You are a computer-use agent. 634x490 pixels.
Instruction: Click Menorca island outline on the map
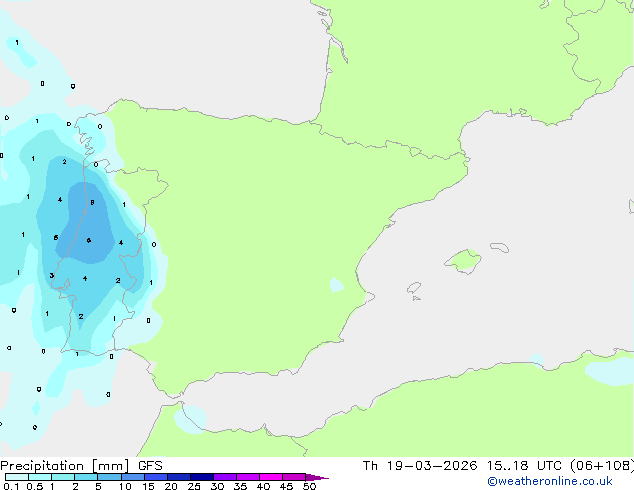click(499, 247)
